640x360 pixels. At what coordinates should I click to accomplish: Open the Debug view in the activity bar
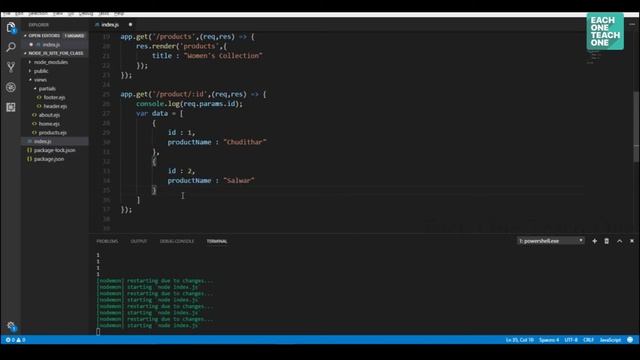tap(11, 87)
